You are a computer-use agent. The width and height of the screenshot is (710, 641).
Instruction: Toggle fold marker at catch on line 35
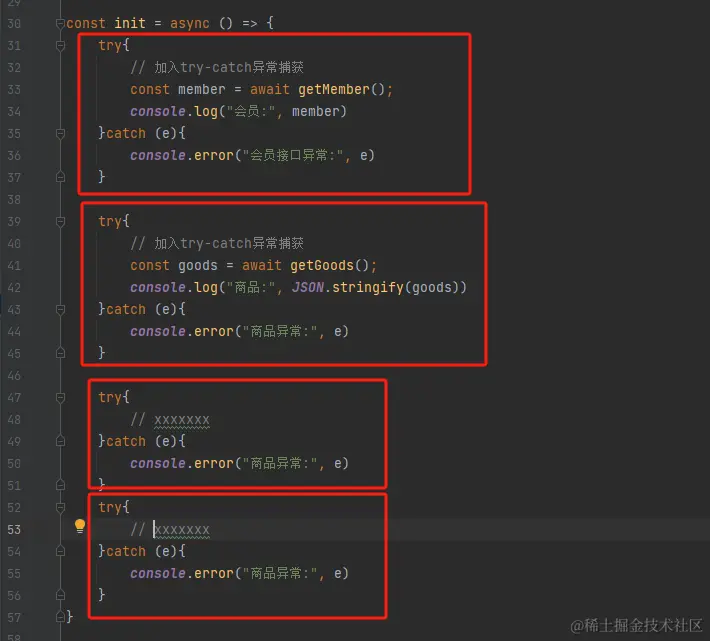tap(60, 134)
